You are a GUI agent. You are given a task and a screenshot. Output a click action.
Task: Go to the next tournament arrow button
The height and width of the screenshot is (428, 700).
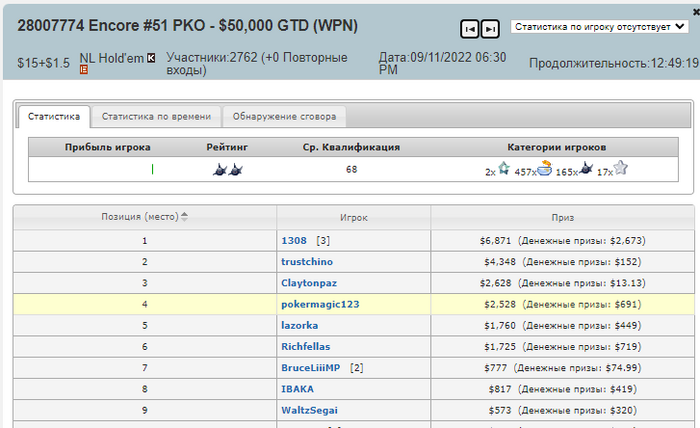point(490,29)
